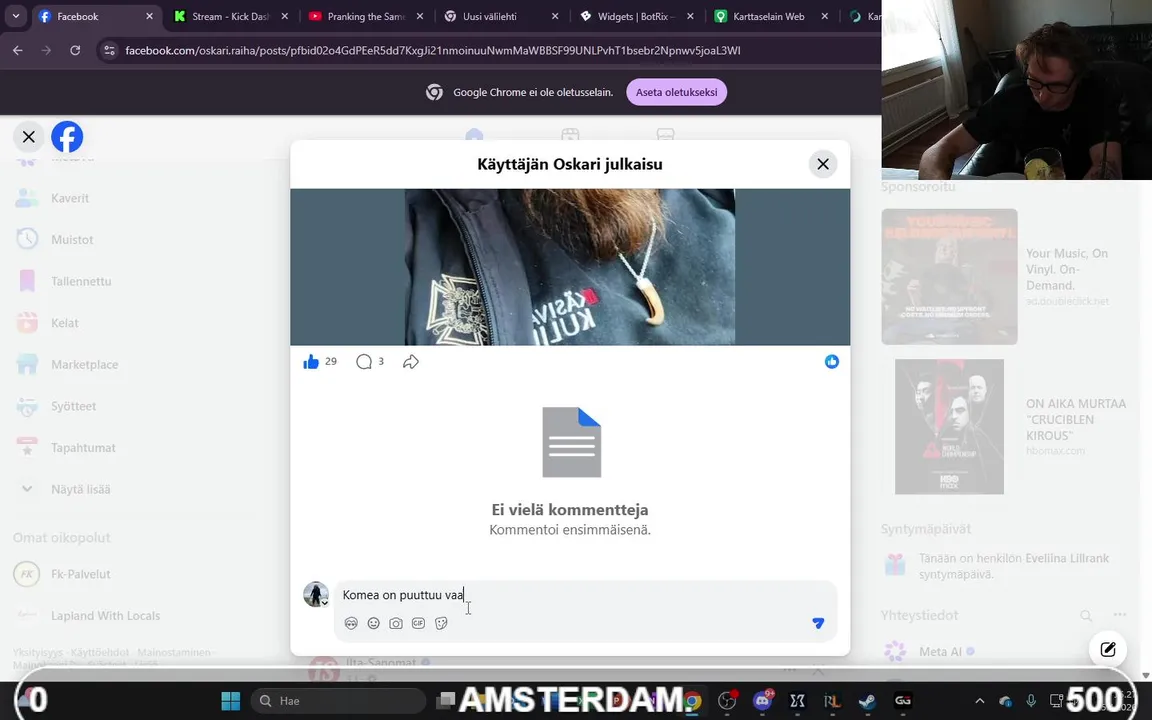Click the X button beside Facebook logo
This screenshot has width=1152, height=720.
tap(29, 137)
